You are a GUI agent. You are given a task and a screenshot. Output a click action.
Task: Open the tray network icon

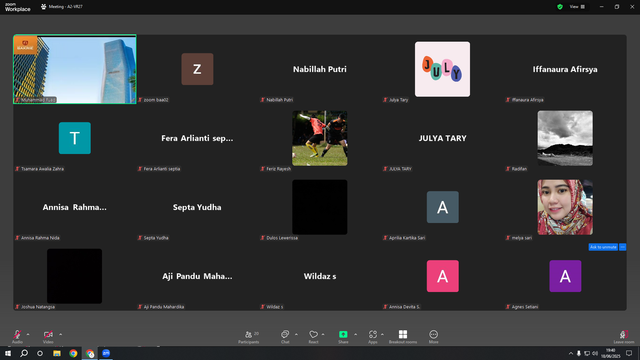(x=587, y=353)
